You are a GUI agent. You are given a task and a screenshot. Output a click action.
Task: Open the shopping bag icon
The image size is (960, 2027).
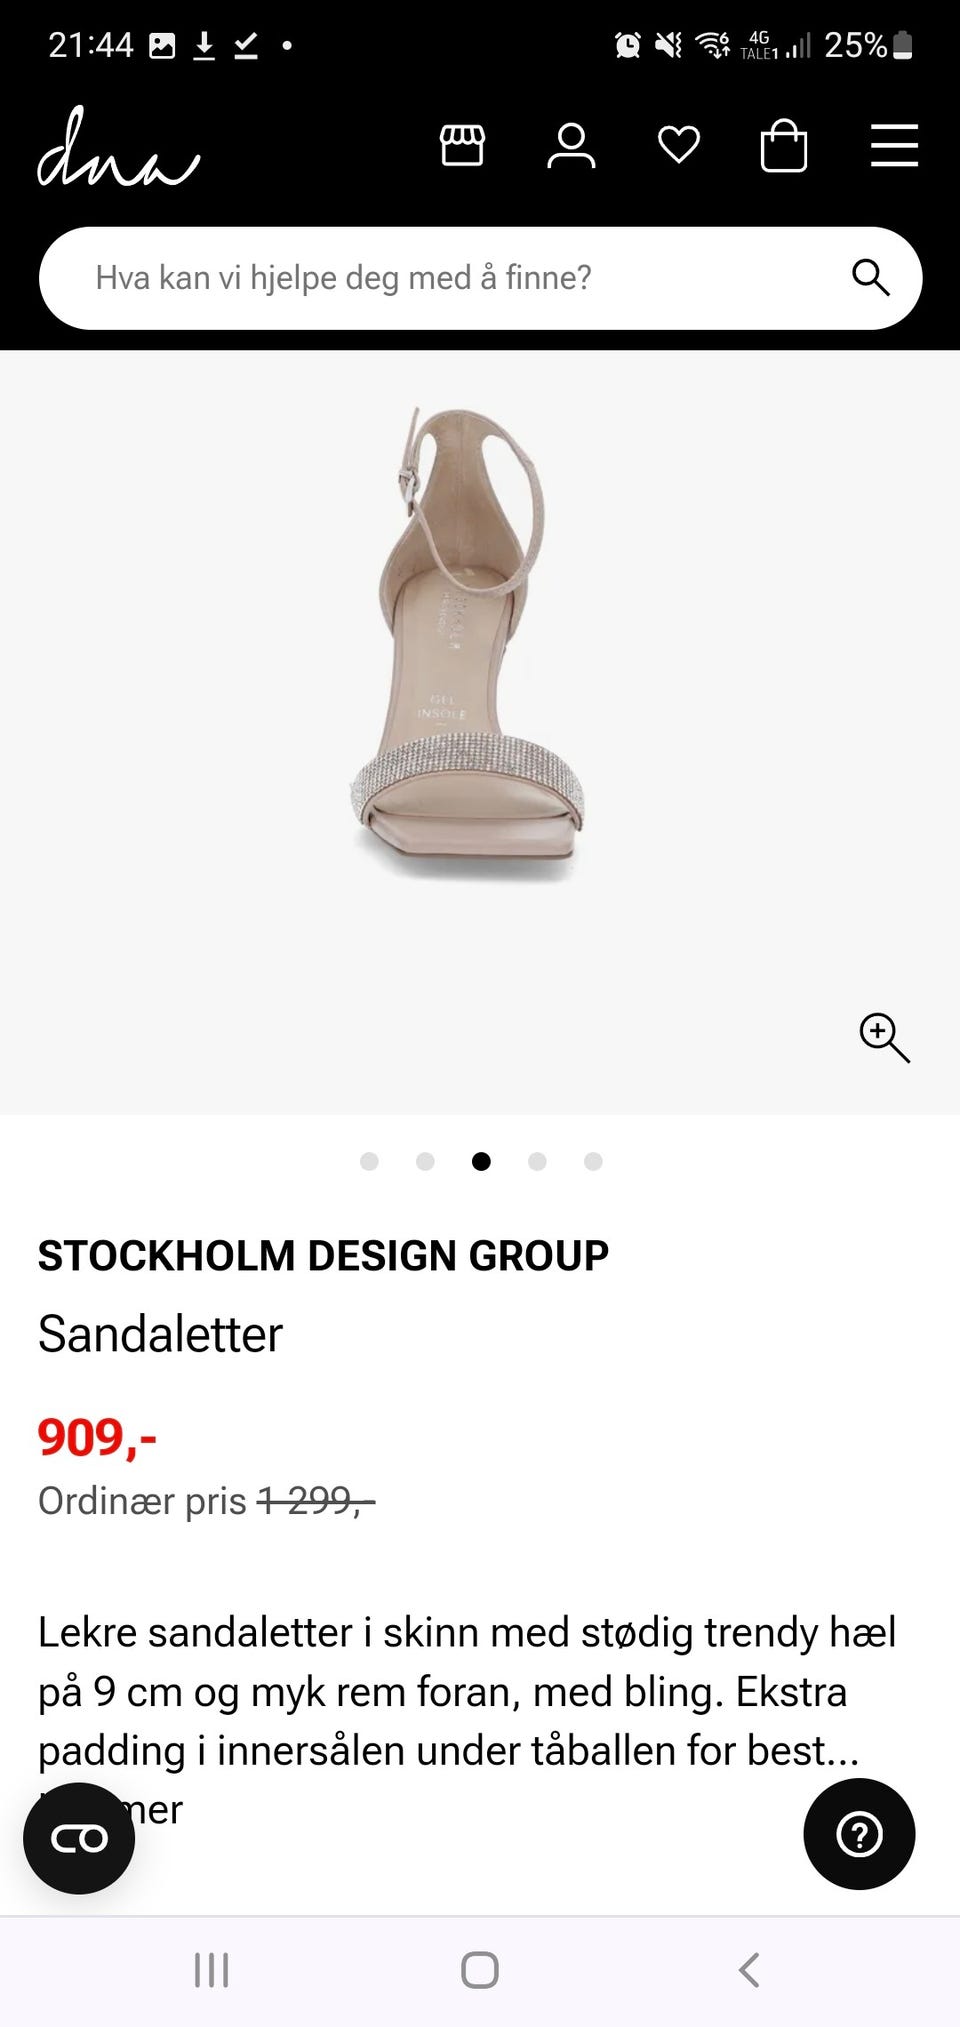pos(784,146)
